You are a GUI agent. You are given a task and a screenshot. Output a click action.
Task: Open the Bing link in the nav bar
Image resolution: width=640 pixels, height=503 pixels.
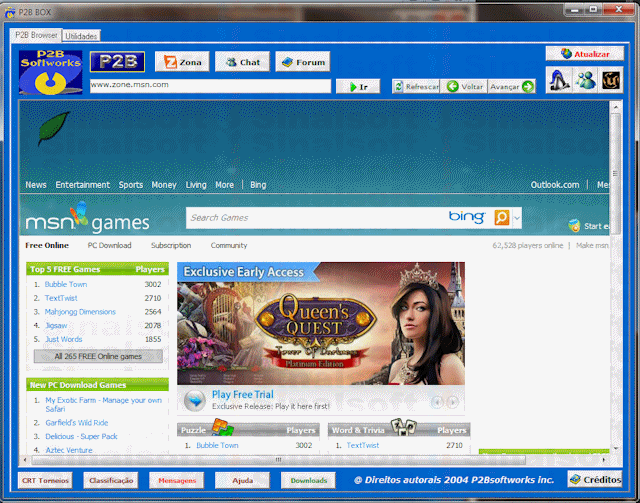(258, 185)
